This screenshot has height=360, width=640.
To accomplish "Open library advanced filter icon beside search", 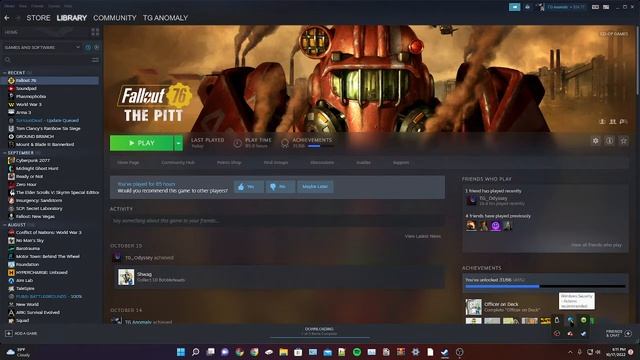I will pos(95,60).
